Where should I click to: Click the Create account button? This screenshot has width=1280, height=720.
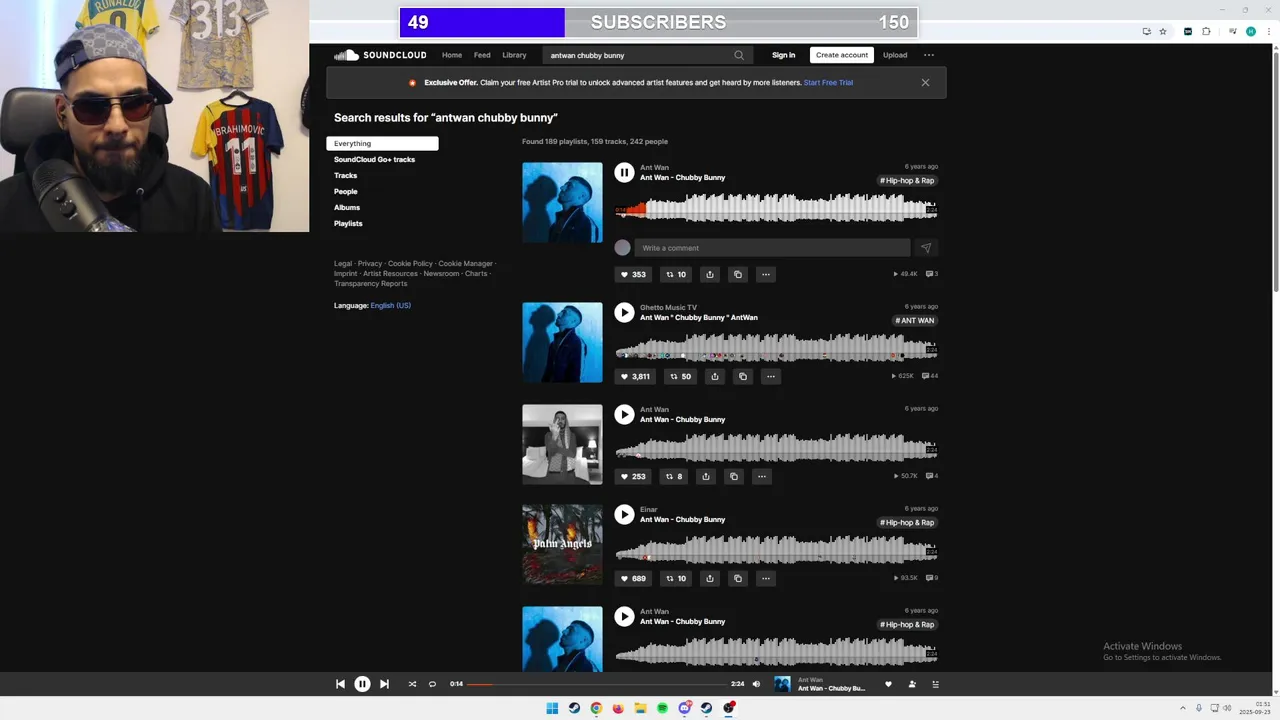842,55
